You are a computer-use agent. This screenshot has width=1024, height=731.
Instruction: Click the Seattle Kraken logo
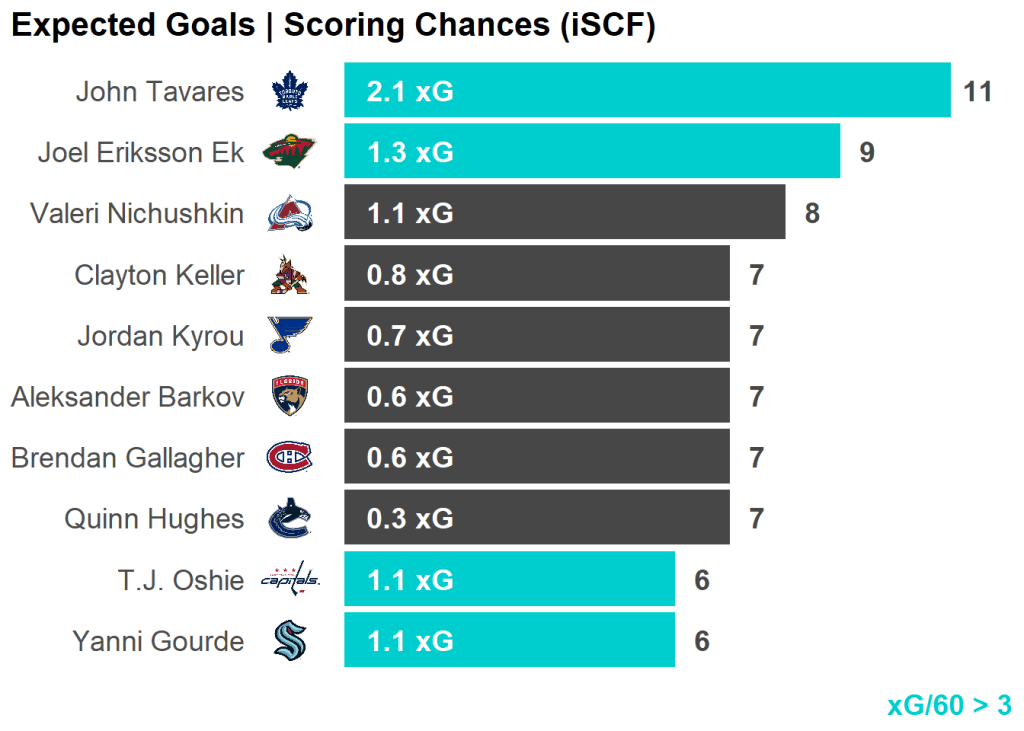pos(290,640)
